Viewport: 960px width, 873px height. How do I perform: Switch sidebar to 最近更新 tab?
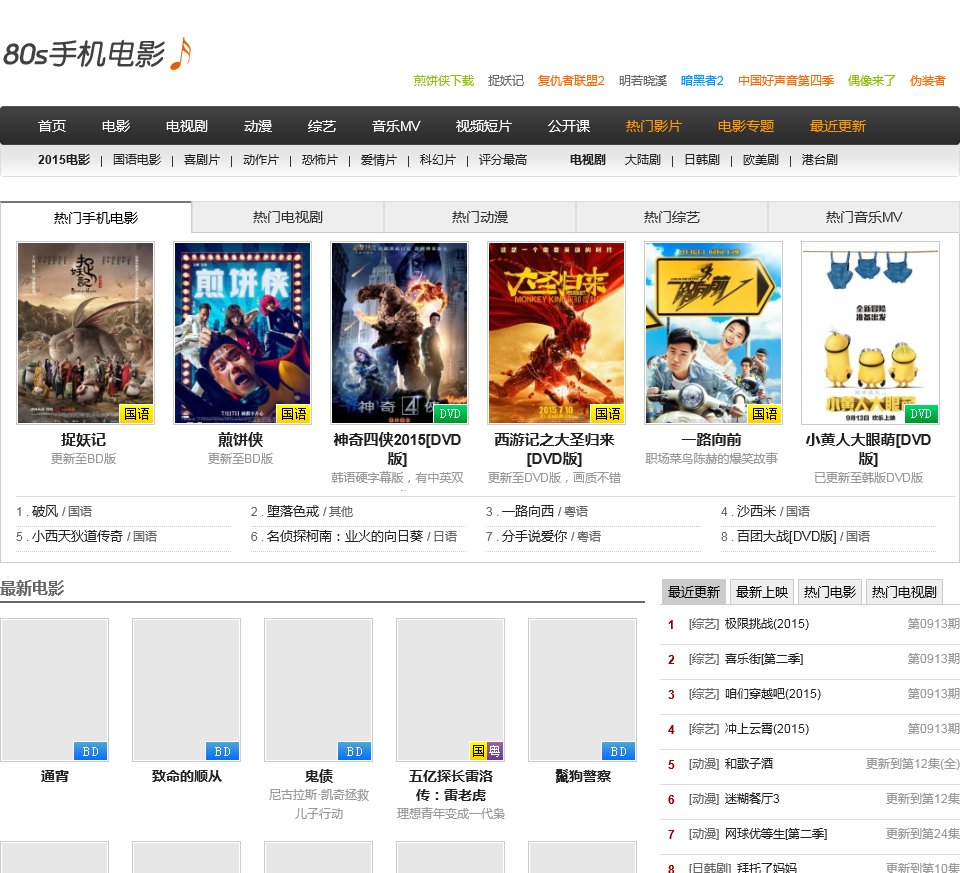(694, 592)
